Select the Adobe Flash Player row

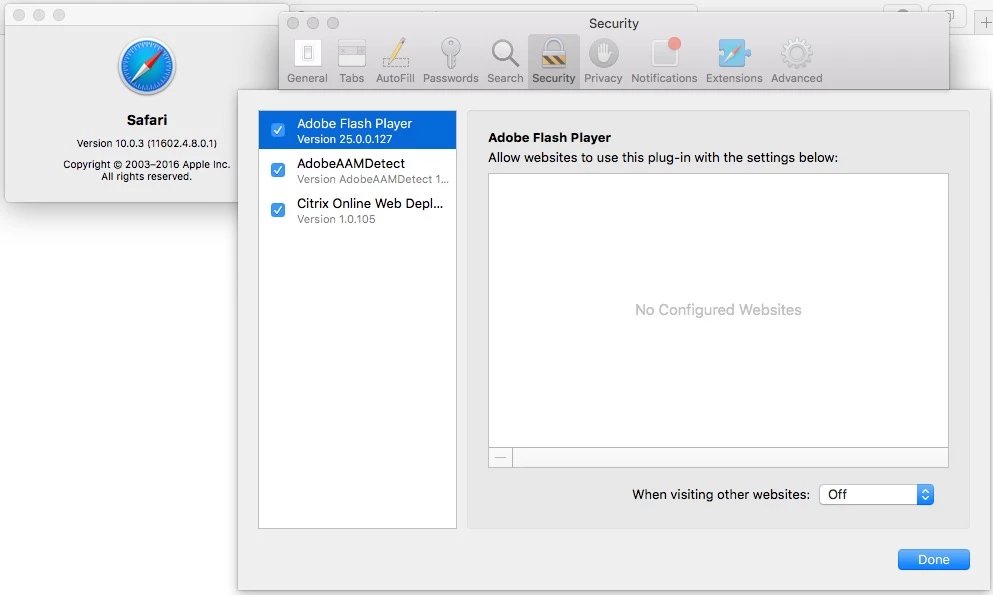pyautogui.click(x=357, y=130)
